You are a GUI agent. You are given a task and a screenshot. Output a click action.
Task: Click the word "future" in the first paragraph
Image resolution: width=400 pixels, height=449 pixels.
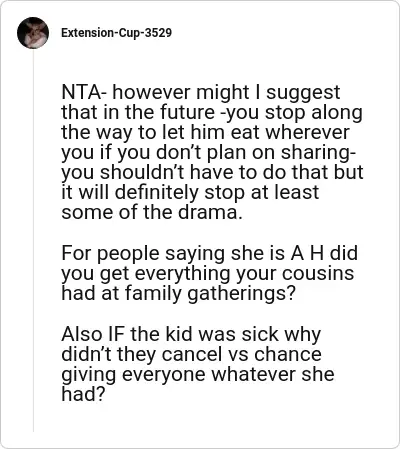(188, 112)
